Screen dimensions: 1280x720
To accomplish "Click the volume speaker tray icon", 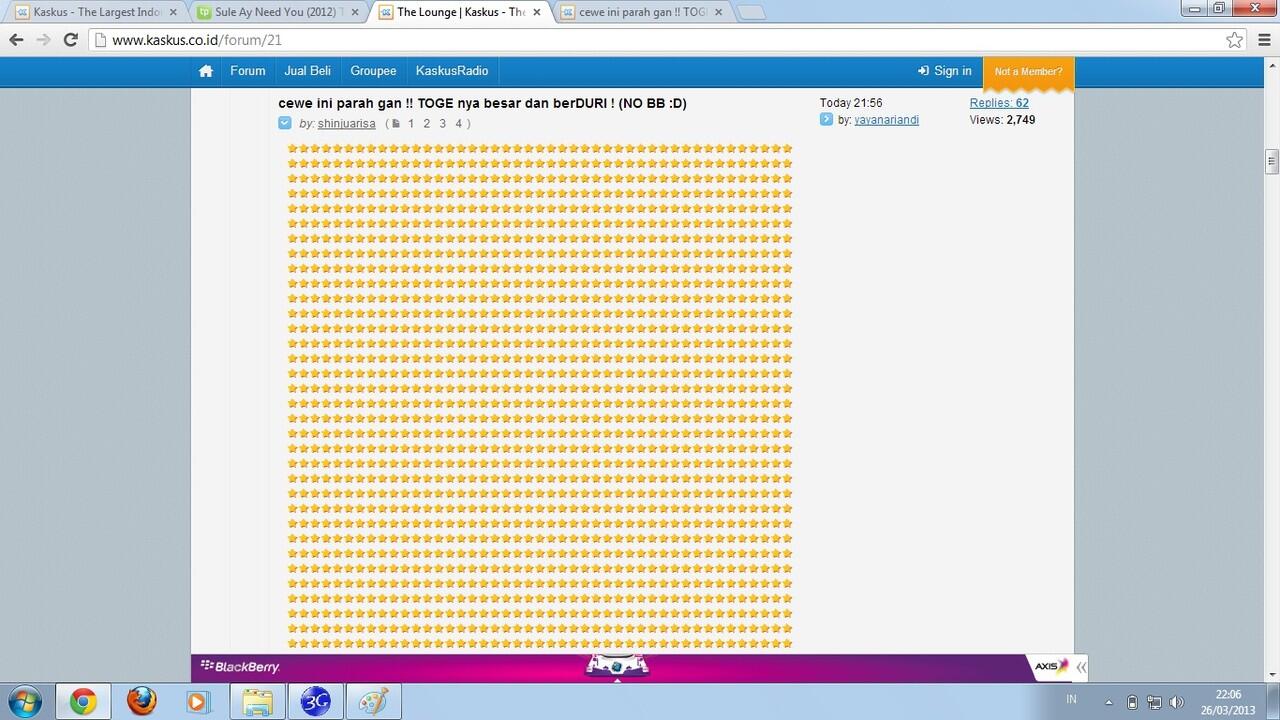I will (x=1176, y=702).
